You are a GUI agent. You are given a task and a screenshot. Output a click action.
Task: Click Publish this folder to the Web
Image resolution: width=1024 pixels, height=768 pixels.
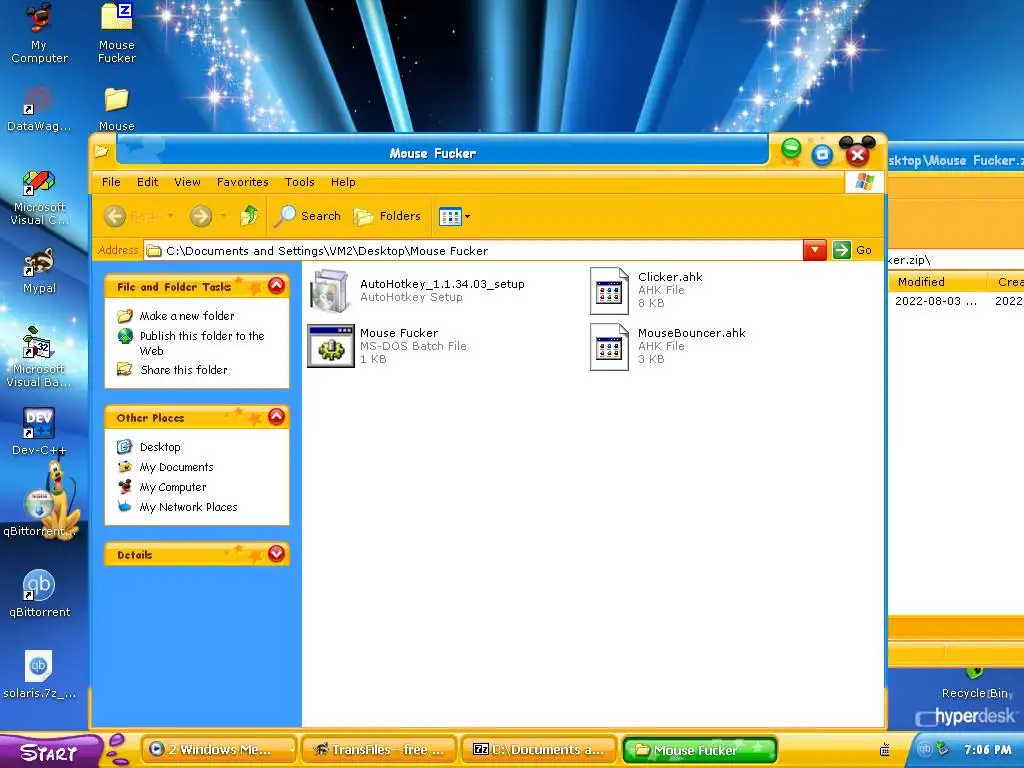pos(202,343)
